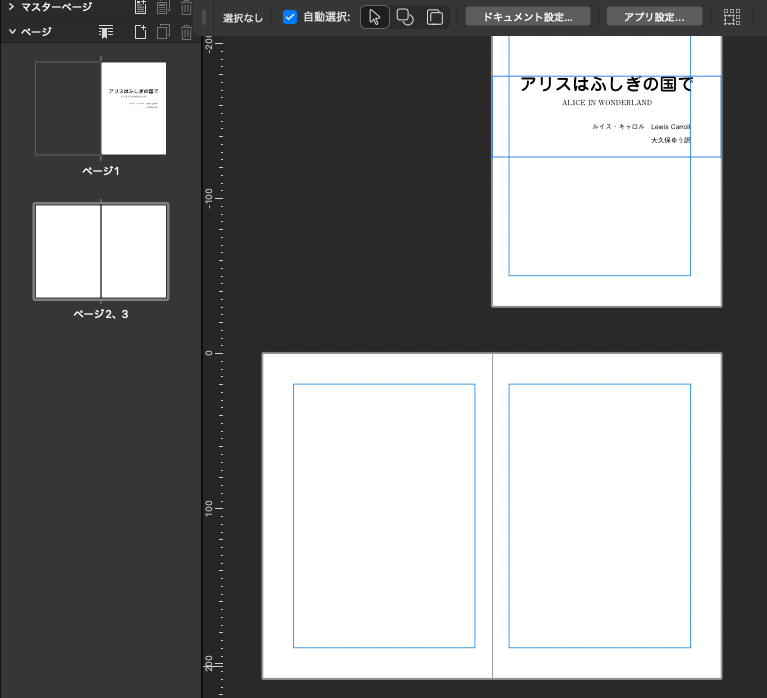Click the dotted transform origin grid icon
The height and width of the screenshot is (698, 767).
pos(732,17)
